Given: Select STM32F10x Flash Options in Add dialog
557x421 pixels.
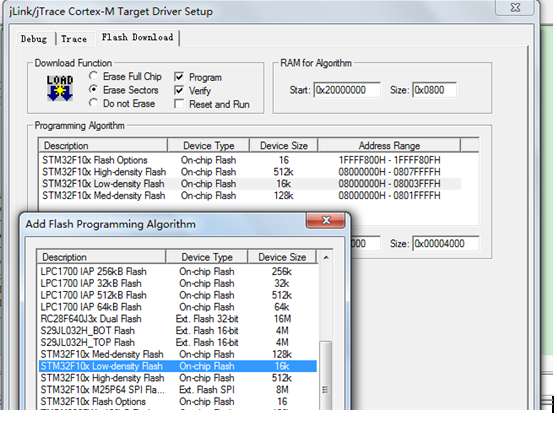Looking at the screenshot, I should [178, 401].
